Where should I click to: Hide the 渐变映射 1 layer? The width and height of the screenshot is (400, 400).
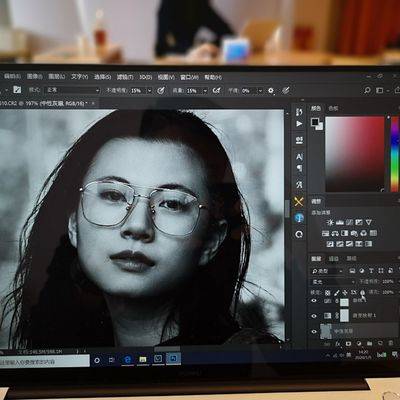click(314, 316)
